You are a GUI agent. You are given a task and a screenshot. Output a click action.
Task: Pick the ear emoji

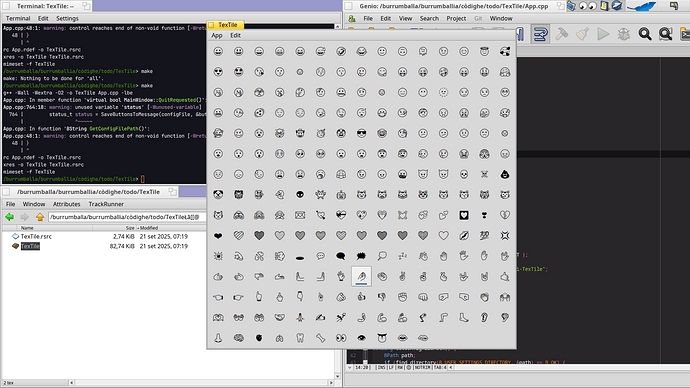click(x=484, y=317)
